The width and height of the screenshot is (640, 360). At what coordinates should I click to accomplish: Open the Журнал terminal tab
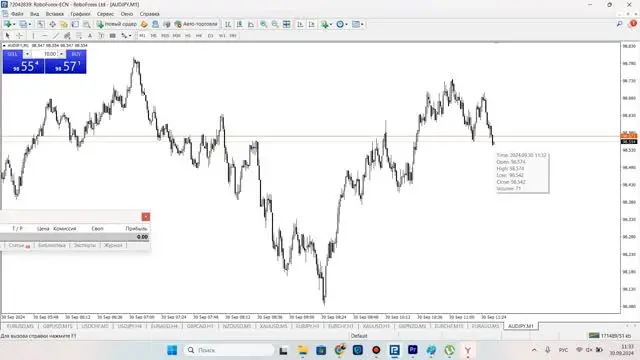point(113,245)
